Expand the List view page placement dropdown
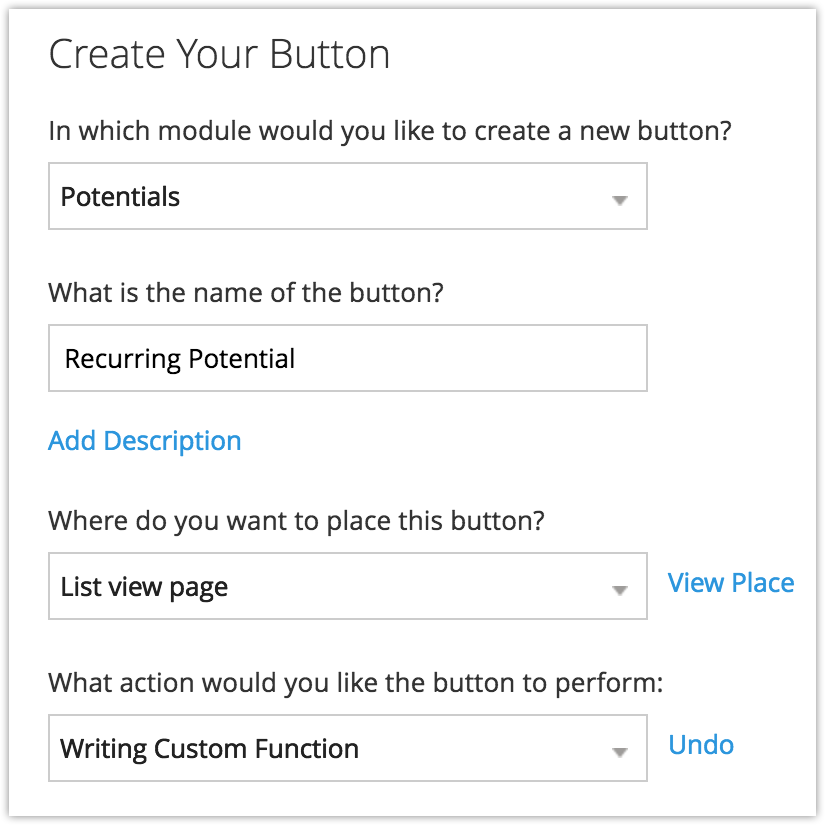 pos(347,586)
